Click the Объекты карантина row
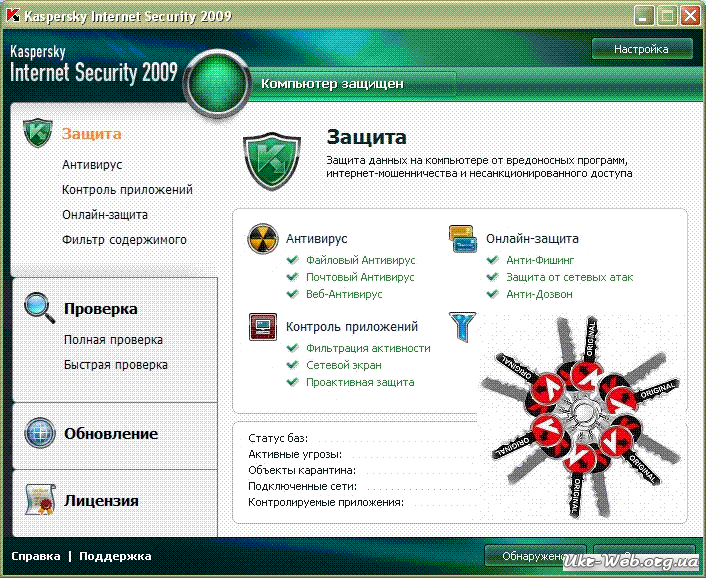706x578 pixels. [x=362, y=470]
